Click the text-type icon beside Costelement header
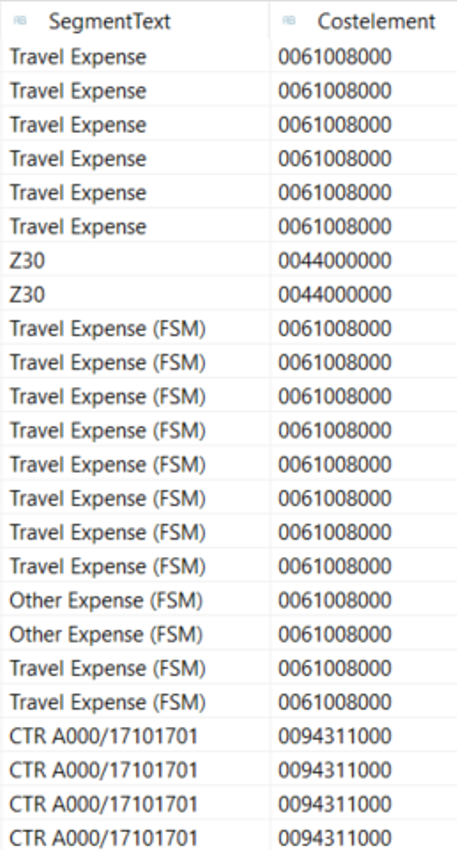457x850 pixels. click(289, 21)
